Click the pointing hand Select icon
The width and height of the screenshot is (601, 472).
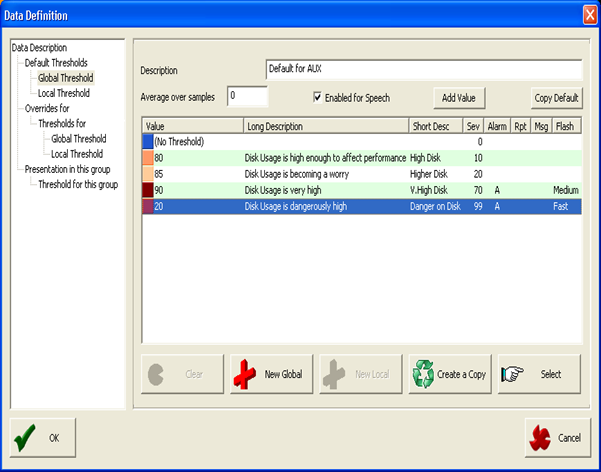click(x=514, y=374)
